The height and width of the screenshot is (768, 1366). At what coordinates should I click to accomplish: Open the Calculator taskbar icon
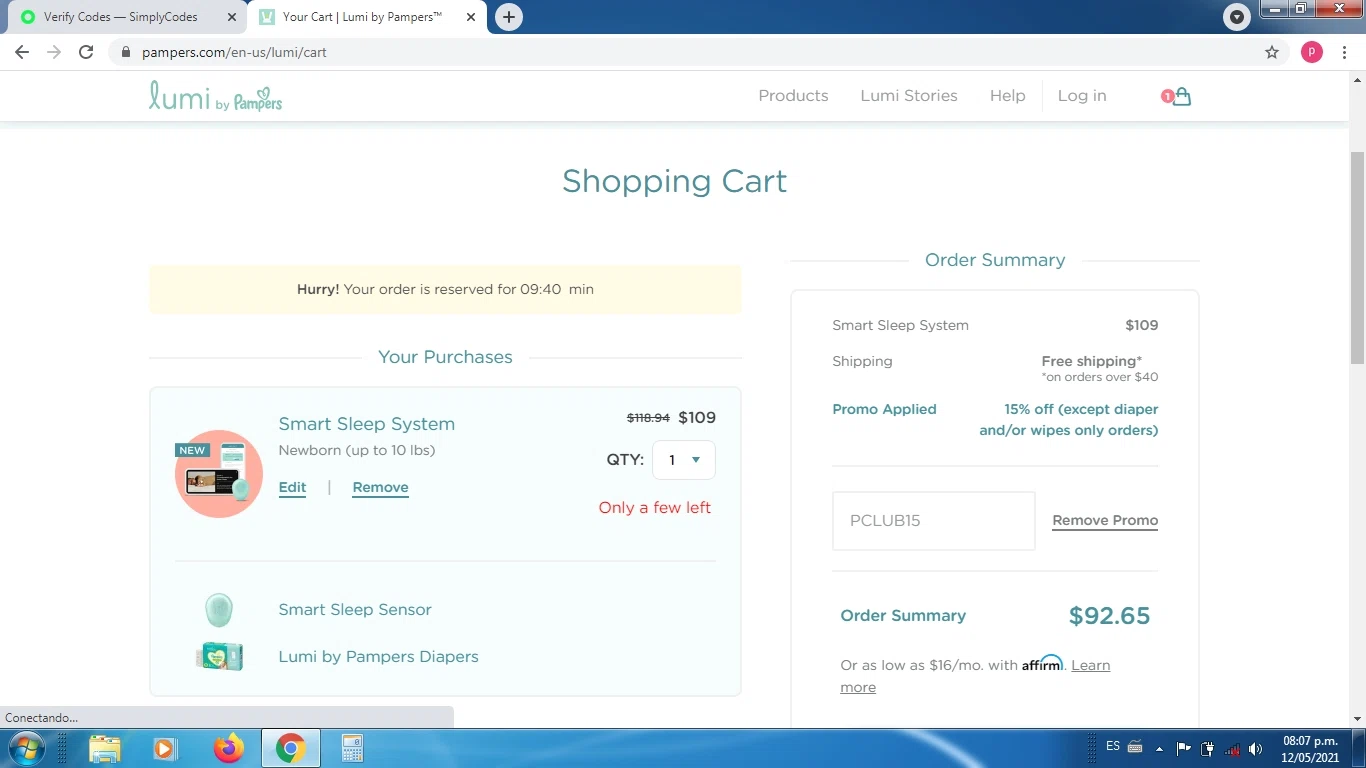[x=352, y=748]
